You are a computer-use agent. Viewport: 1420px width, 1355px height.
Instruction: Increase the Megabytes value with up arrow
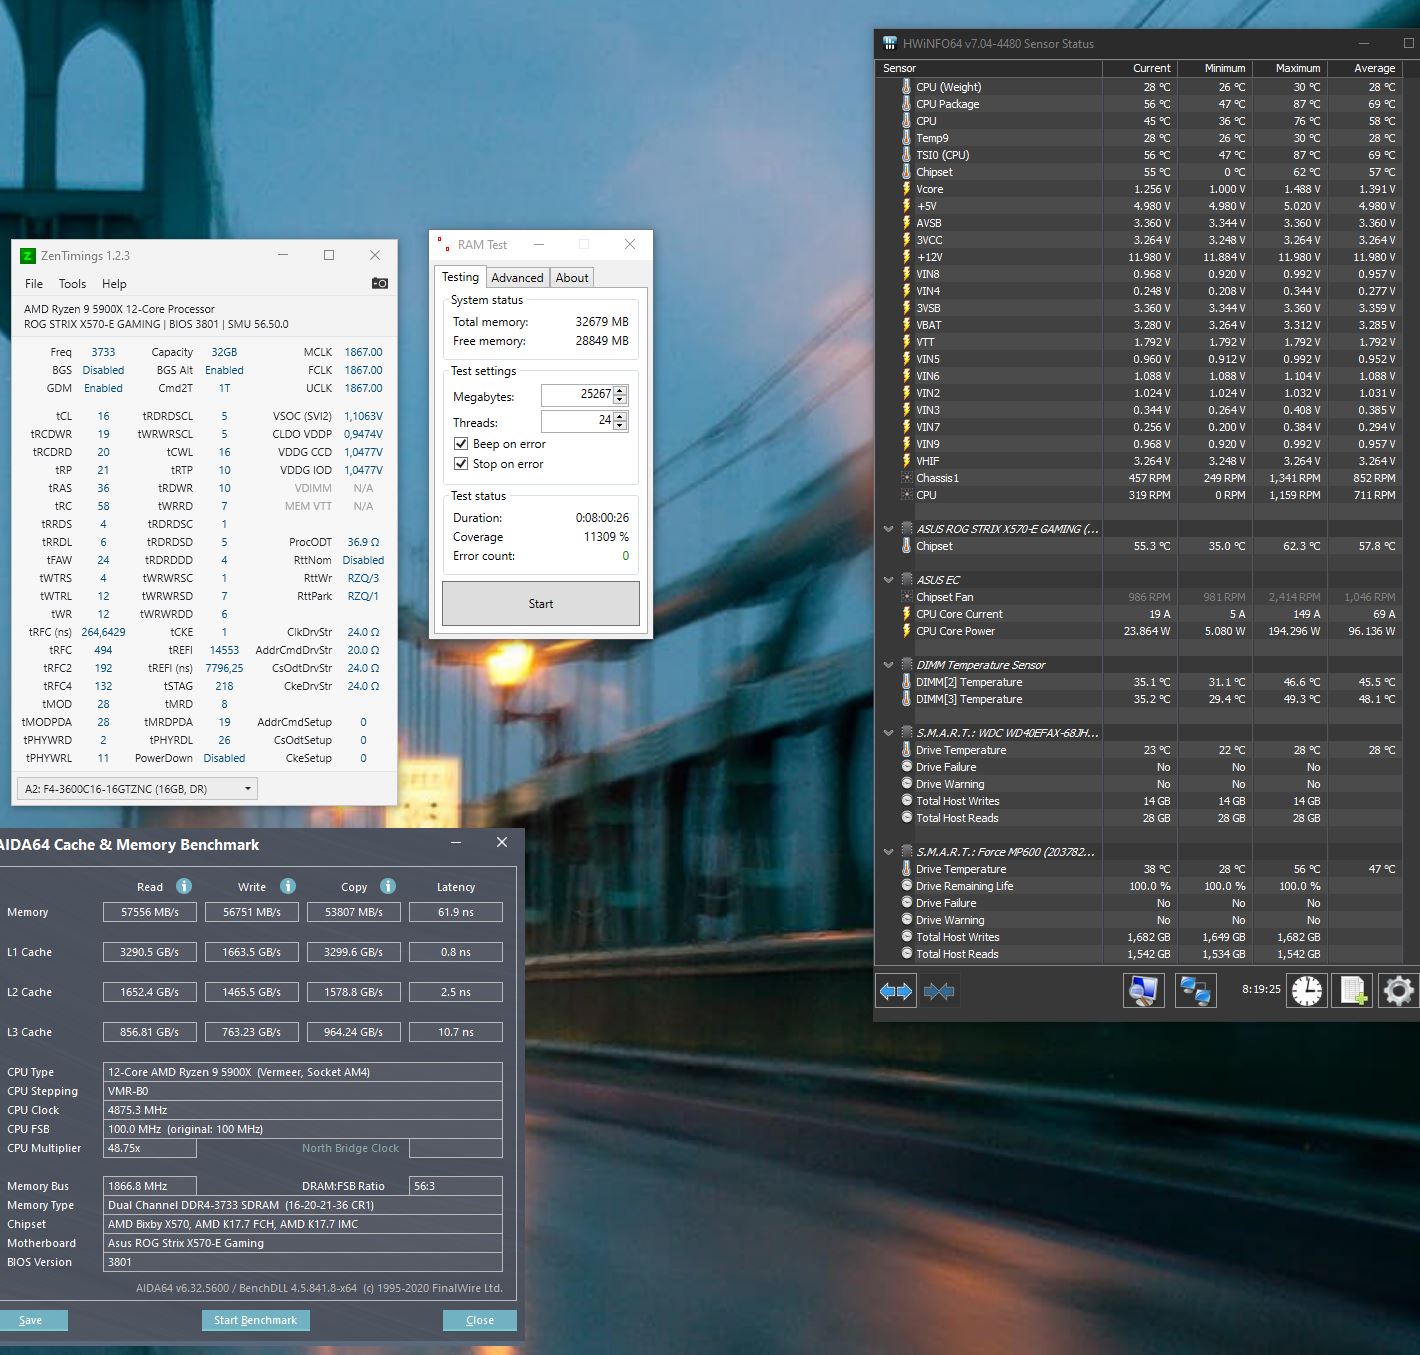pyautogui.click(x=620, y=390)
